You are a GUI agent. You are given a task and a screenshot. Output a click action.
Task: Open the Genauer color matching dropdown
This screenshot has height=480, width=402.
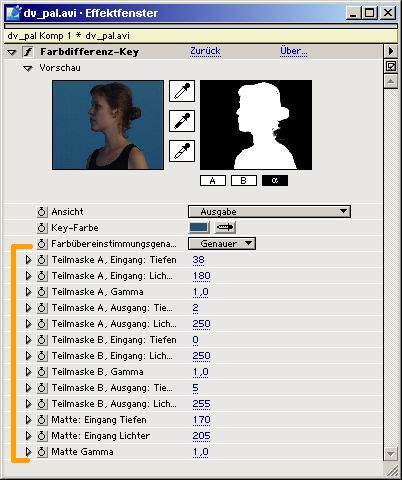(x=222, y=244)
